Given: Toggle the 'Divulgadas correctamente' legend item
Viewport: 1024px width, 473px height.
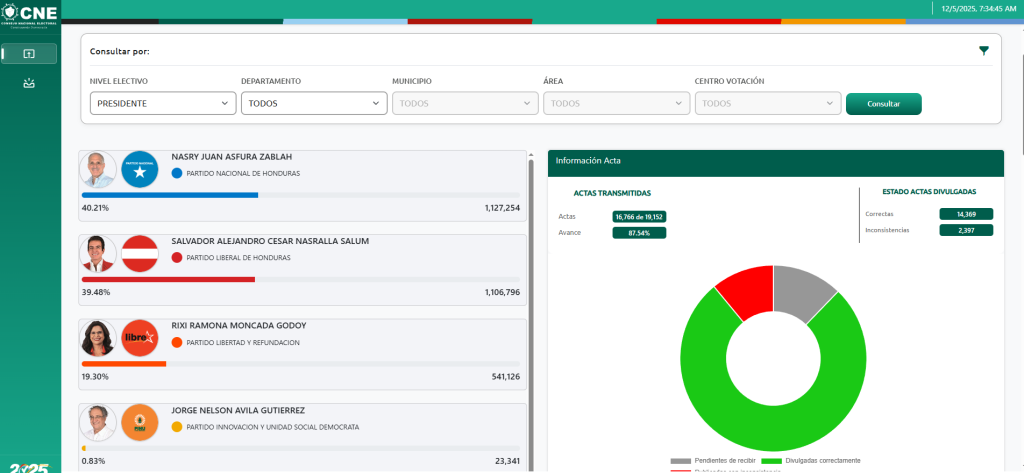Looking at the screenshot, I should (816, 460).
